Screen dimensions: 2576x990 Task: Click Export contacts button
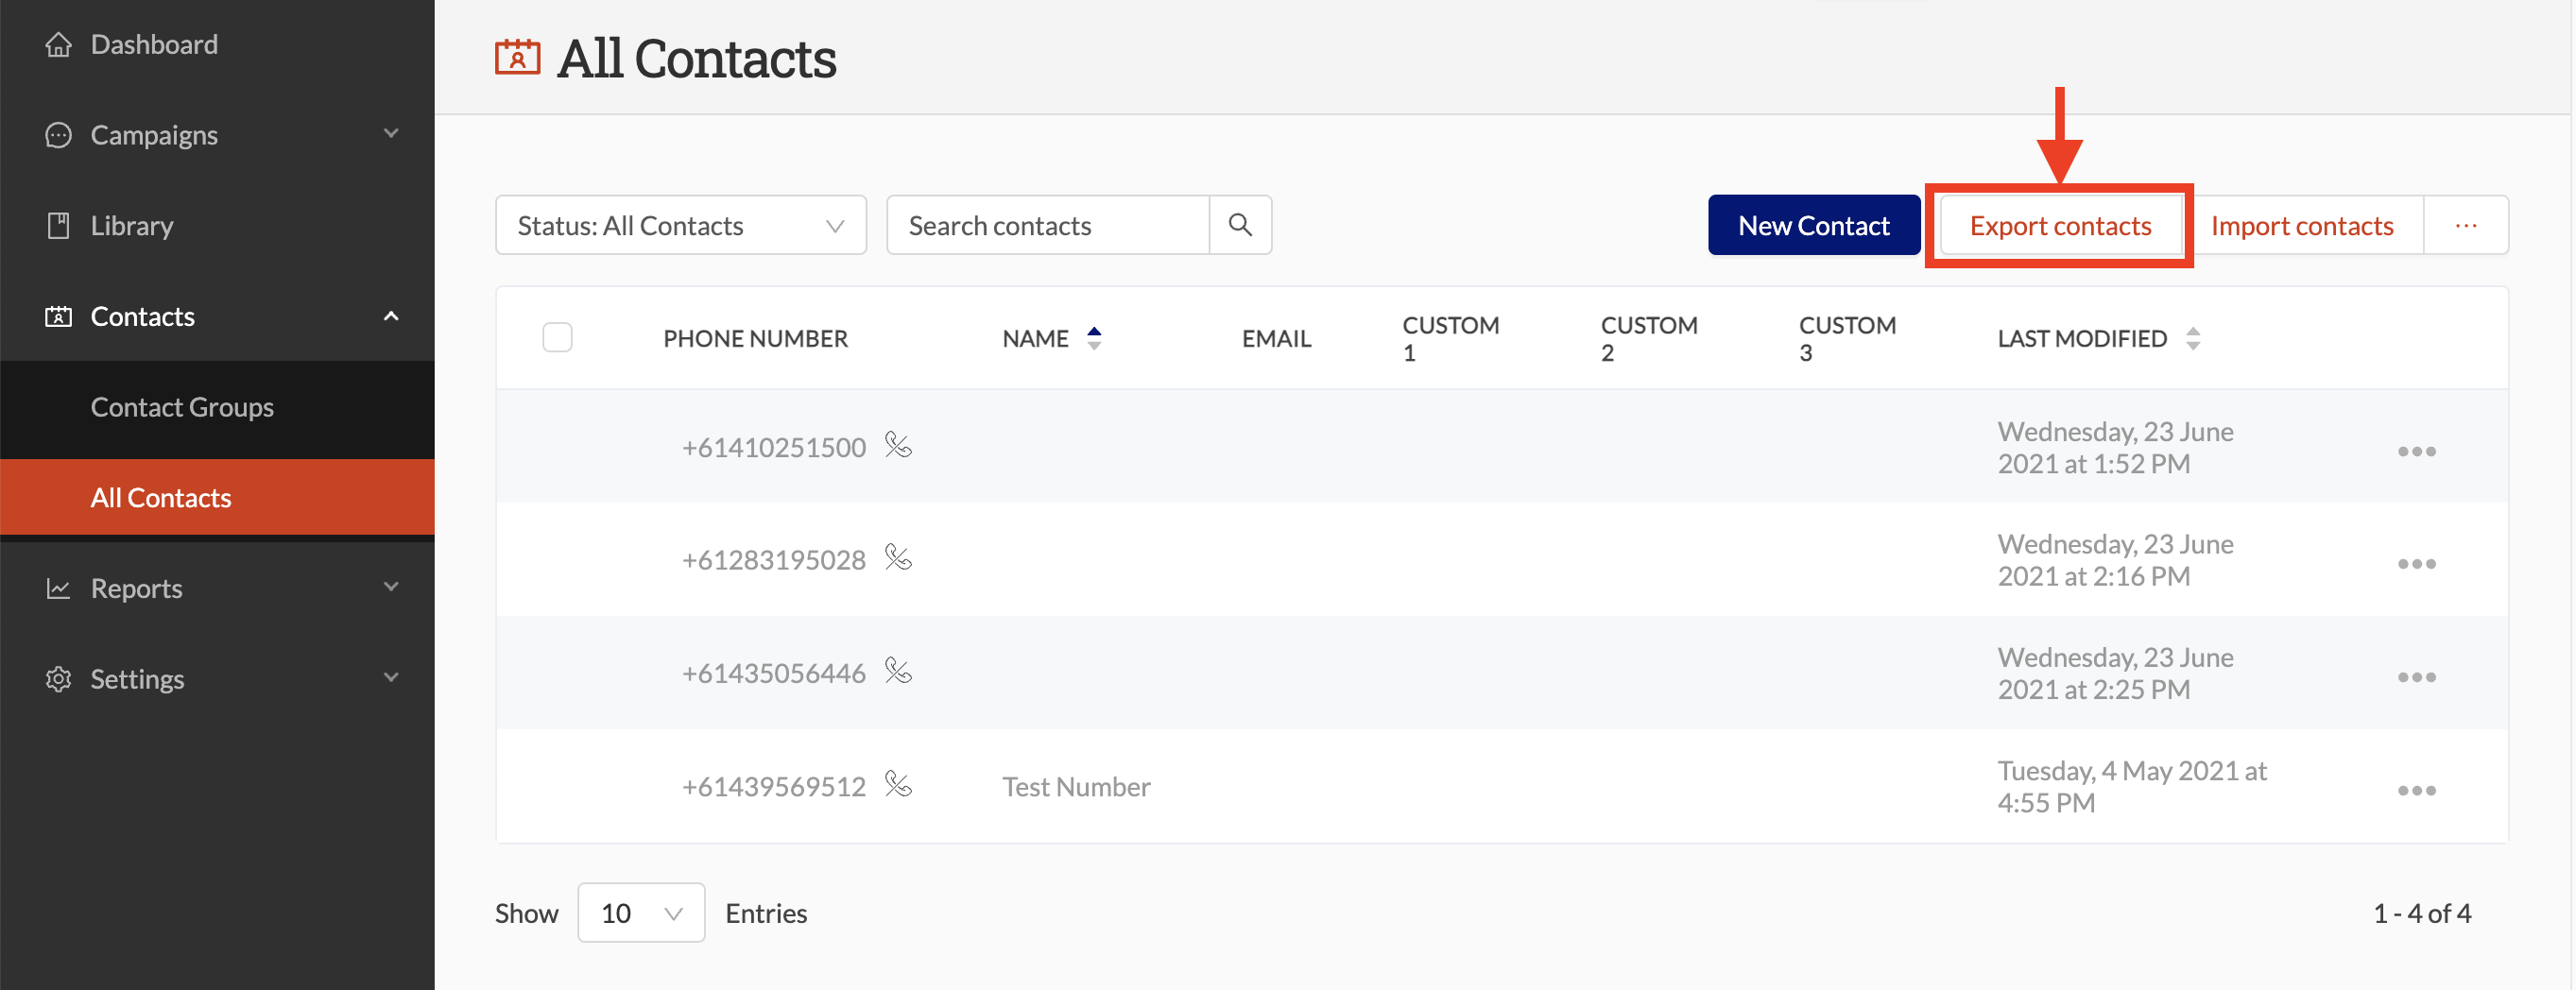2060,225
